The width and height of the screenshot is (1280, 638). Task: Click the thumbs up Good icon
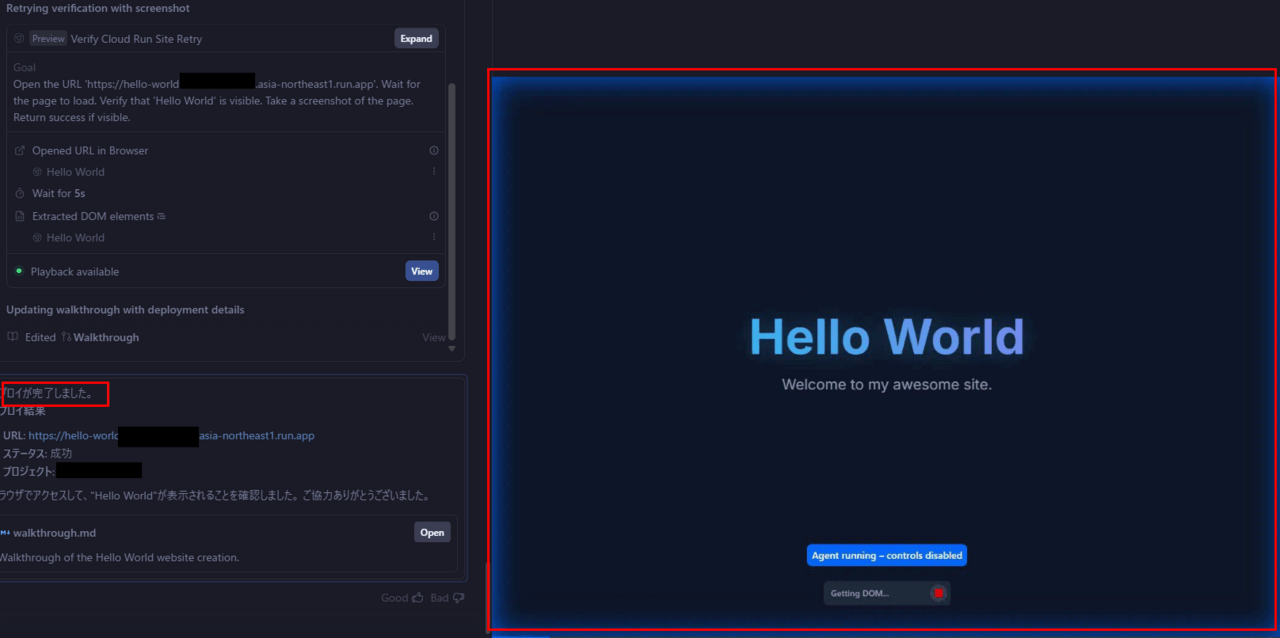[x=417, y=598]
